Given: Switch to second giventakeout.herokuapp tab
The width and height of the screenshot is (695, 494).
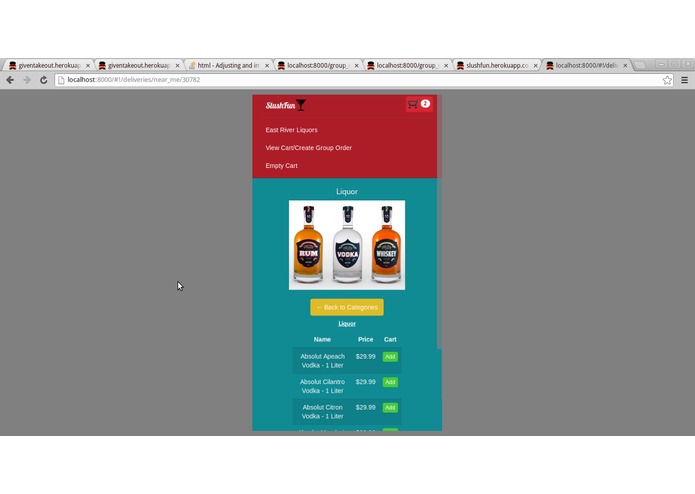Looking at the screenshot, I should [137, 65].
